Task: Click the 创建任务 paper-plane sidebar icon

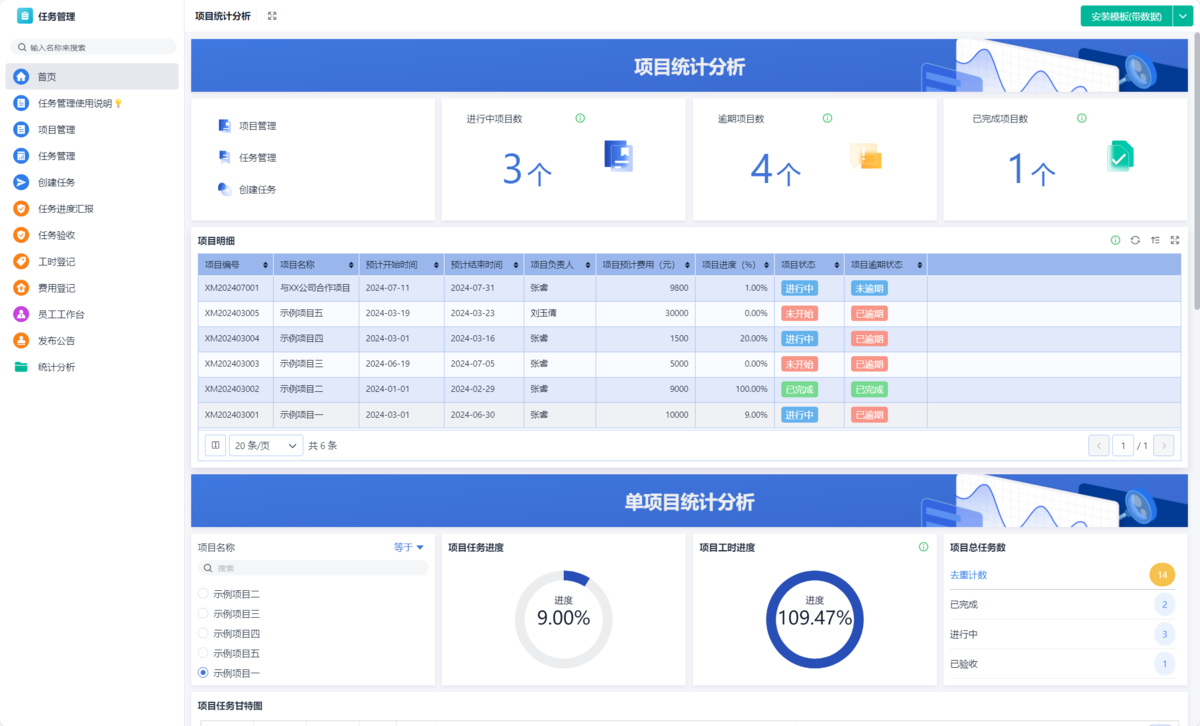Action: tap(21, 182)
